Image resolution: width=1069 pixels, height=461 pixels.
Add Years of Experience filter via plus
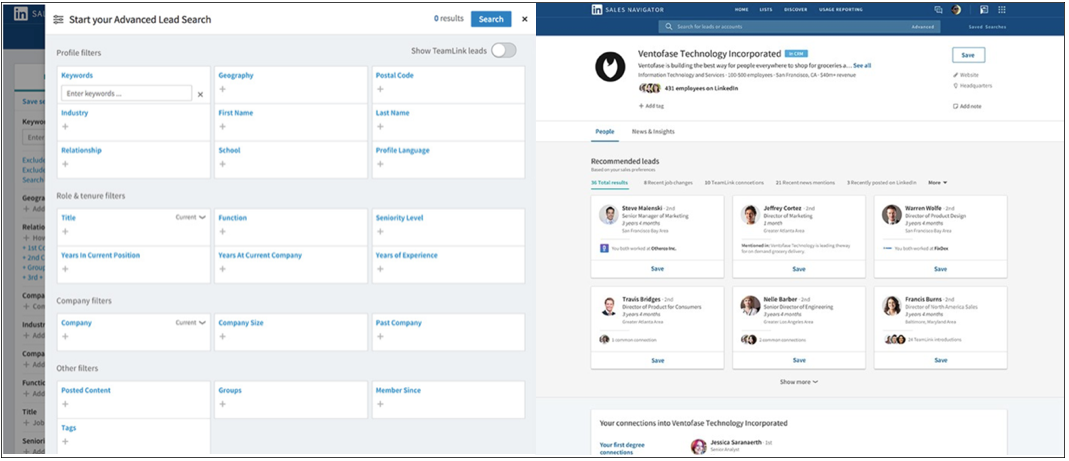[380, 269]
